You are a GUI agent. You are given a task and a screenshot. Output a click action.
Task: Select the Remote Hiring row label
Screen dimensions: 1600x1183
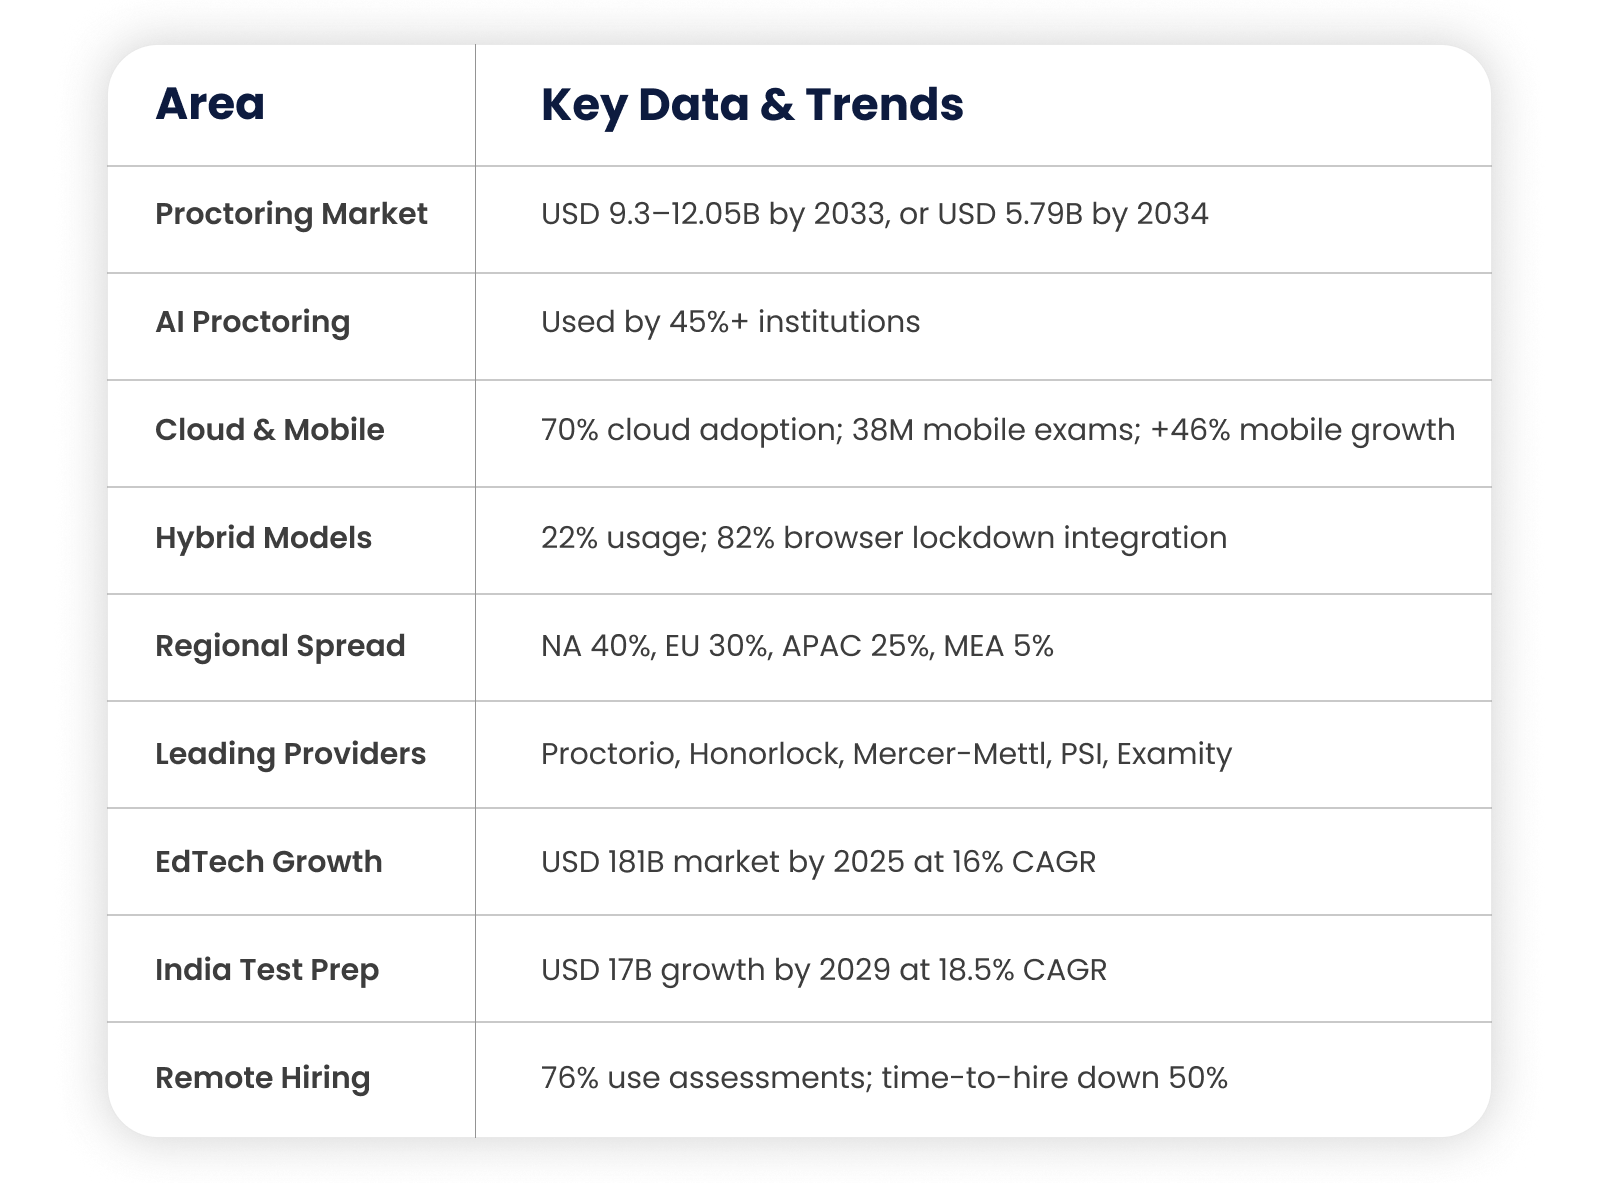[263, 1078]
